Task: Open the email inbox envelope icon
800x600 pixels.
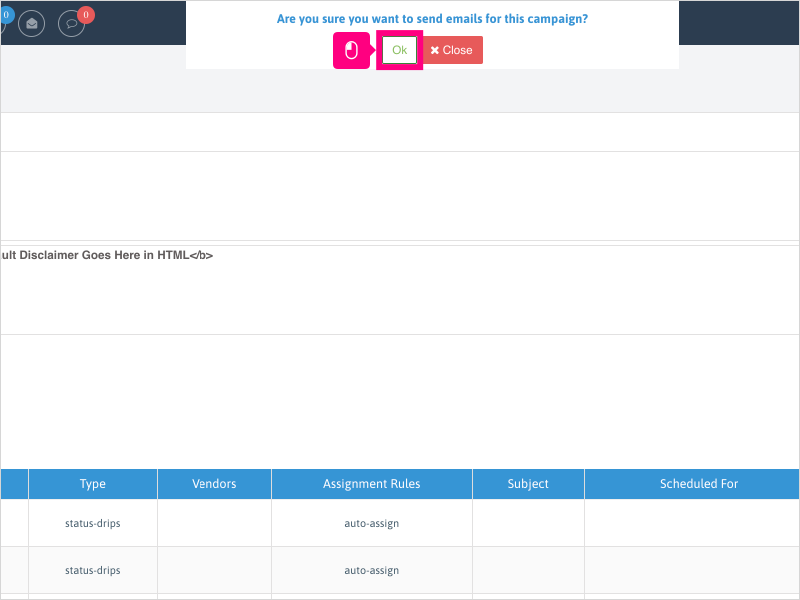Action: pos(32,23)
